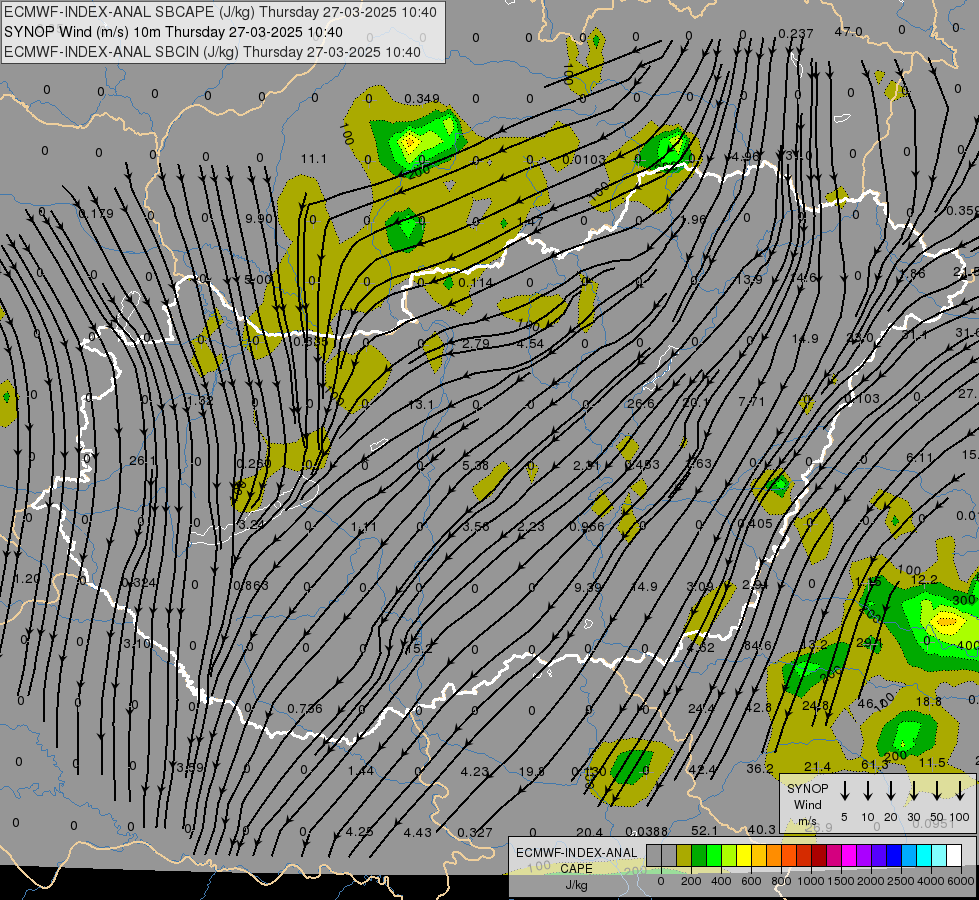Click the 4.54 map value
The image size is (979, 900).
click(x=530, y=344)
